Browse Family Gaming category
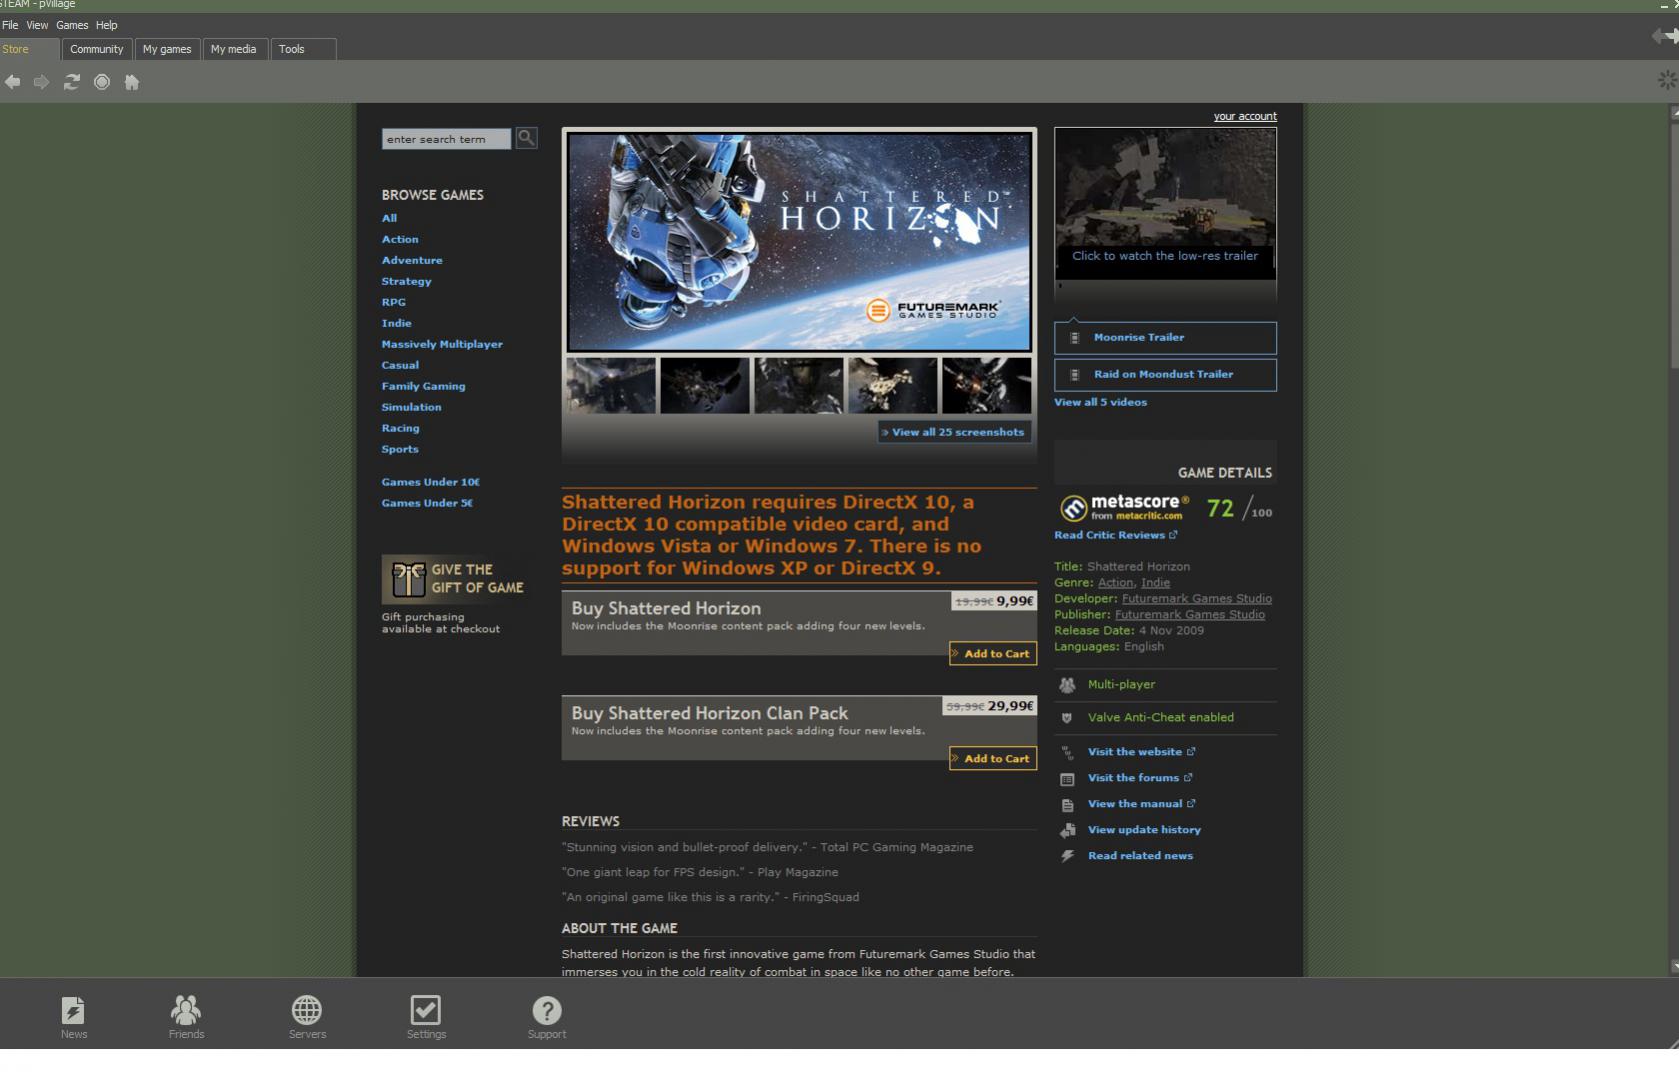 (x=423, y=386)
